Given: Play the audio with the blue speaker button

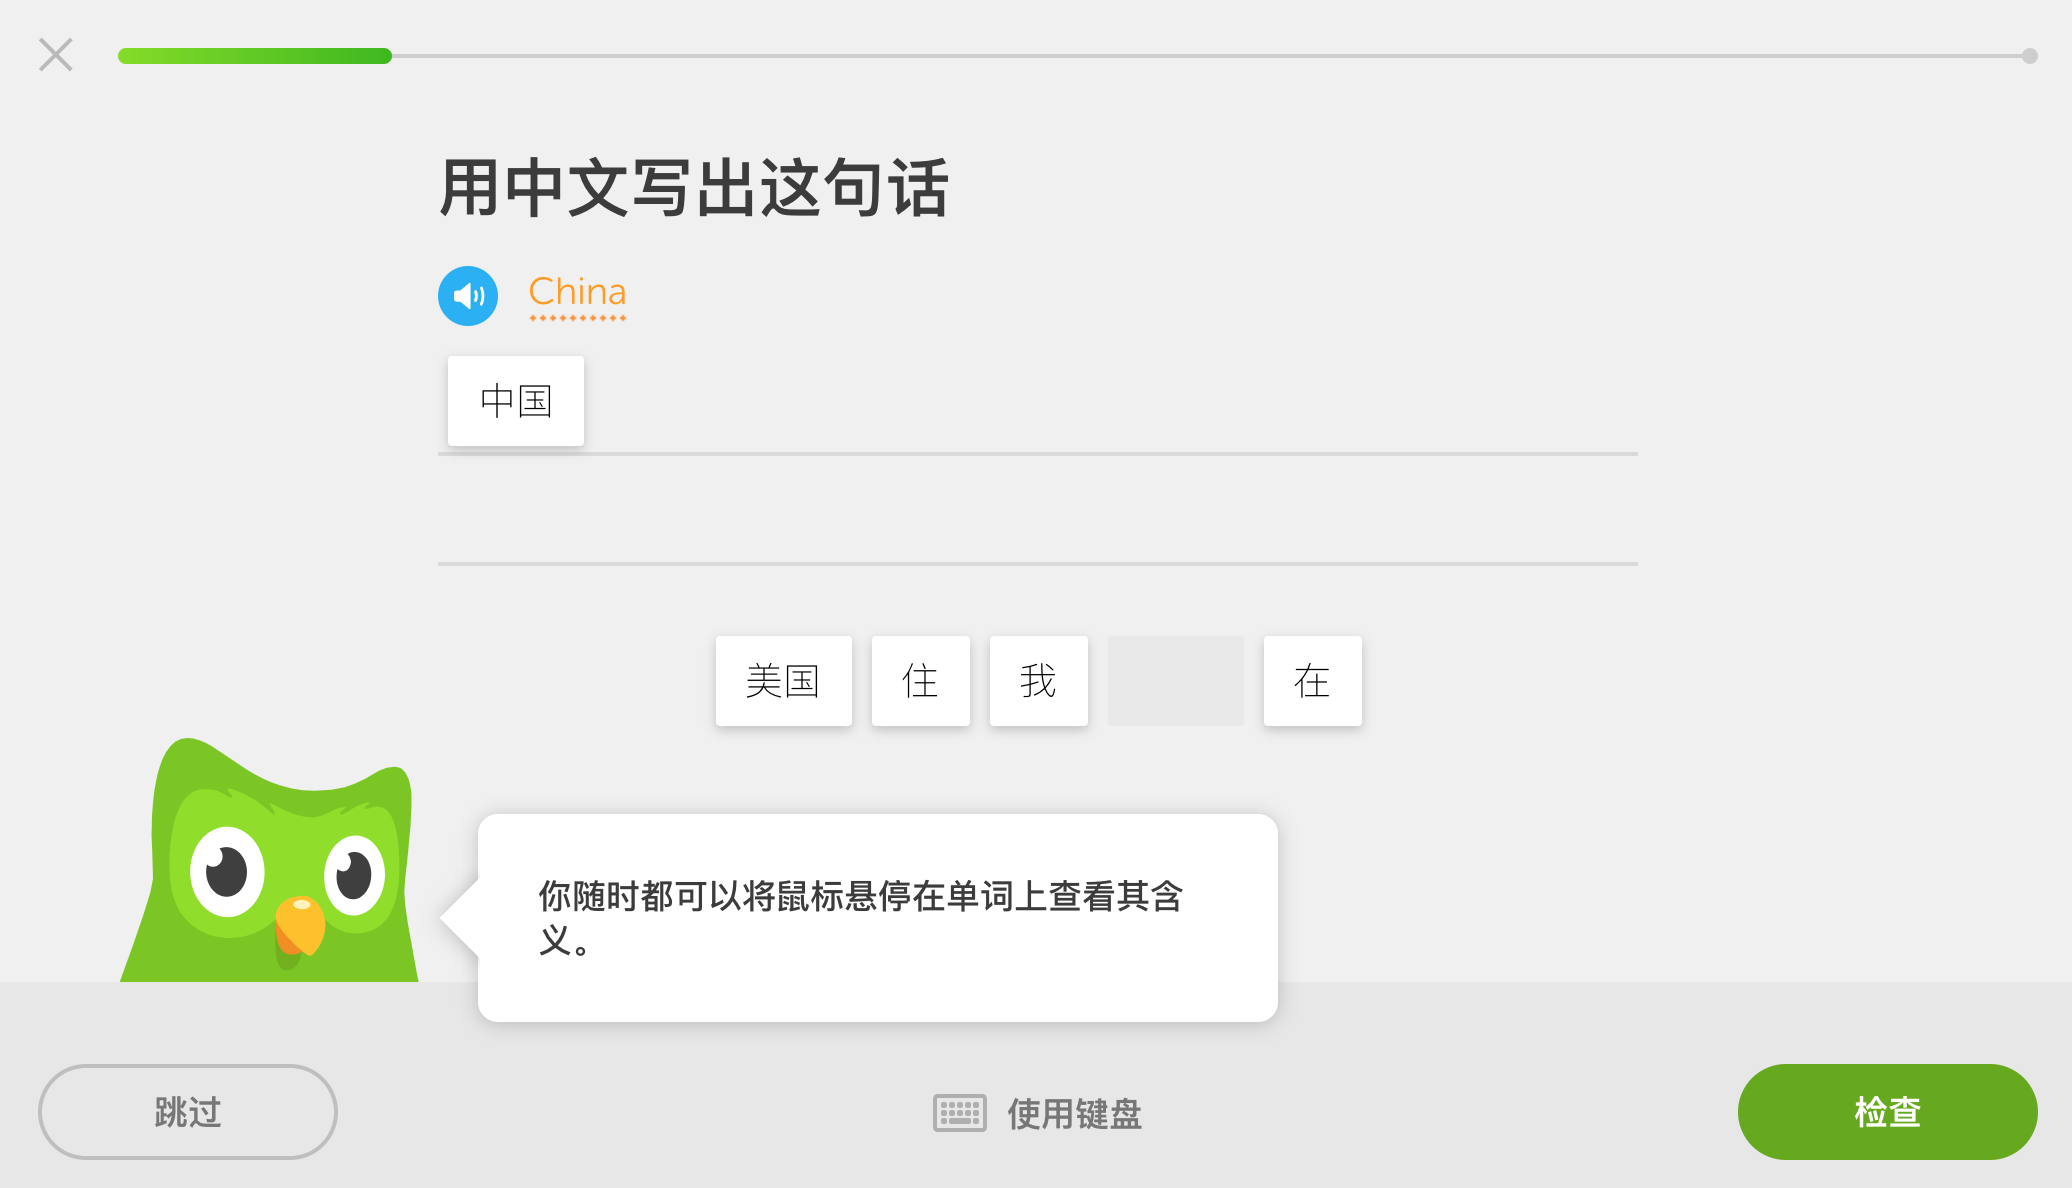Looking at the screenshot, I should coord(468,296).
